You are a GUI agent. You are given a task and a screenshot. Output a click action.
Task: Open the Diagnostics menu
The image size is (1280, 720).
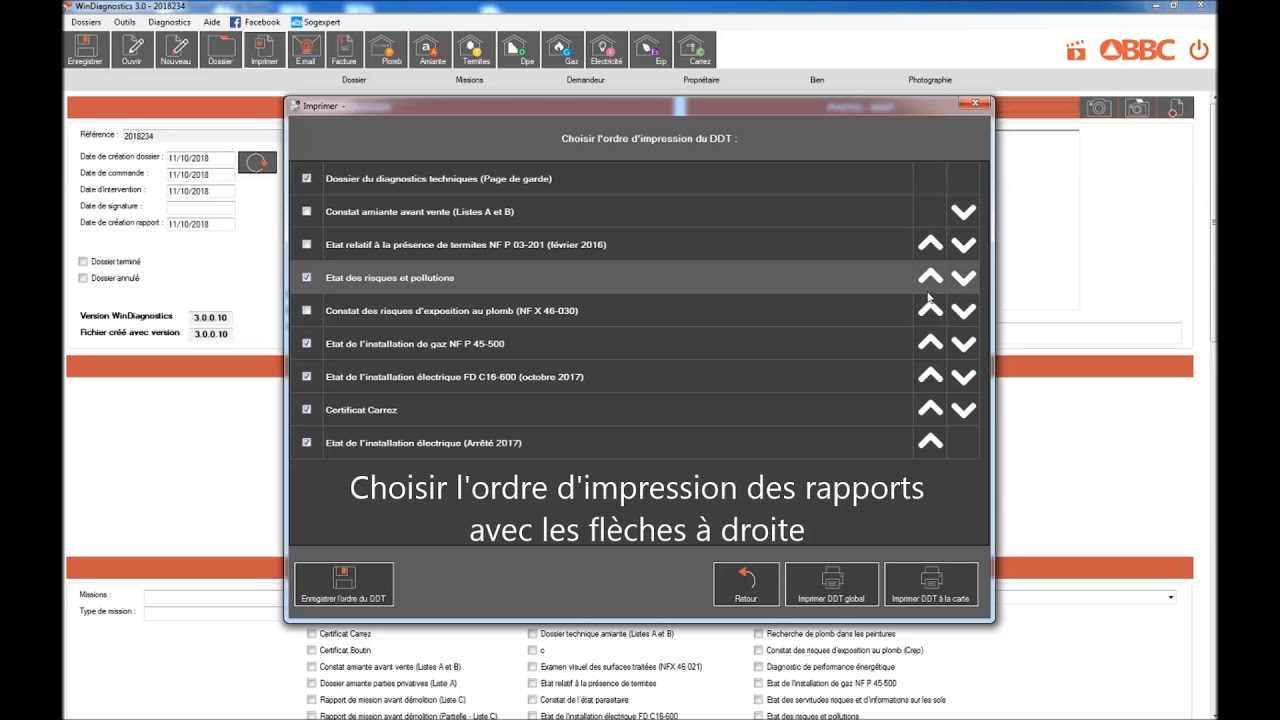tap(169, 22)
